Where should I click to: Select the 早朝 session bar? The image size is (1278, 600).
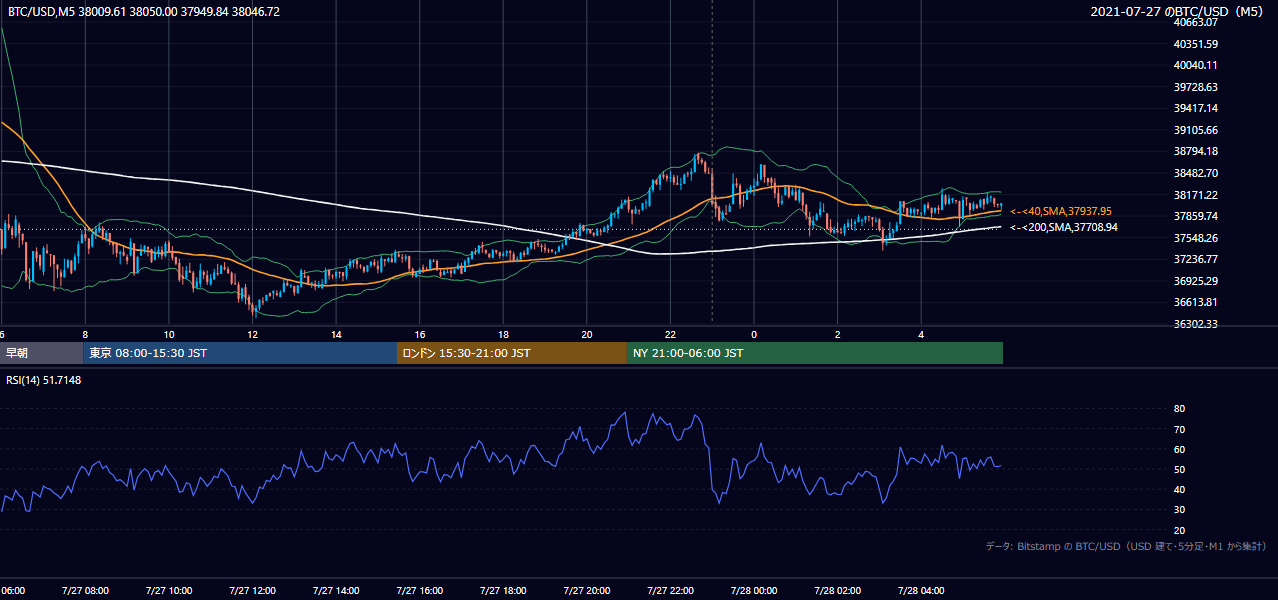(x=42, y=353)
